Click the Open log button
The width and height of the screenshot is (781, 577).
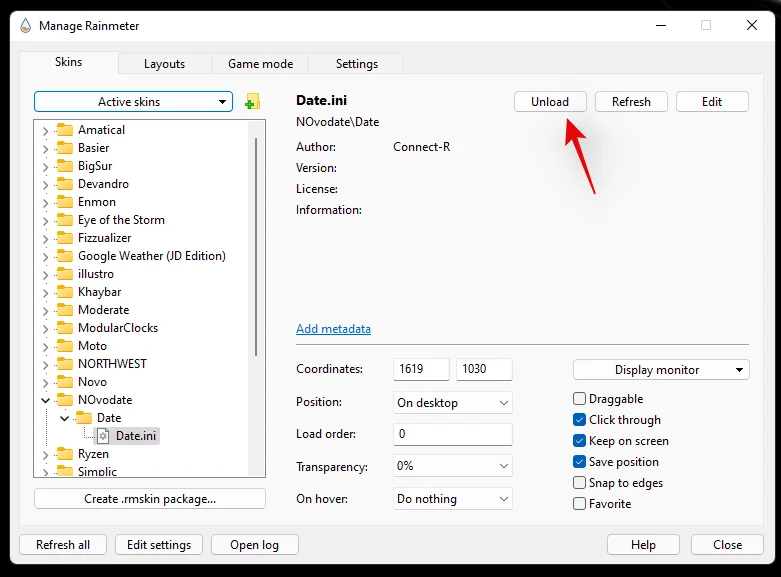(255, 545)
